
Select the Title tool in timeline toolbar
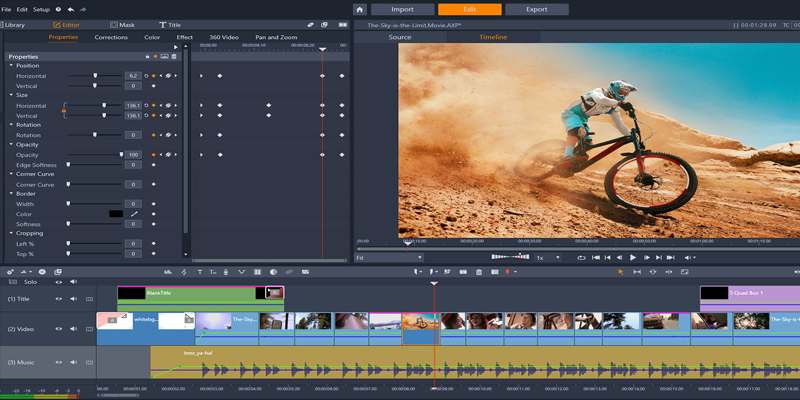tap(199, 271)
